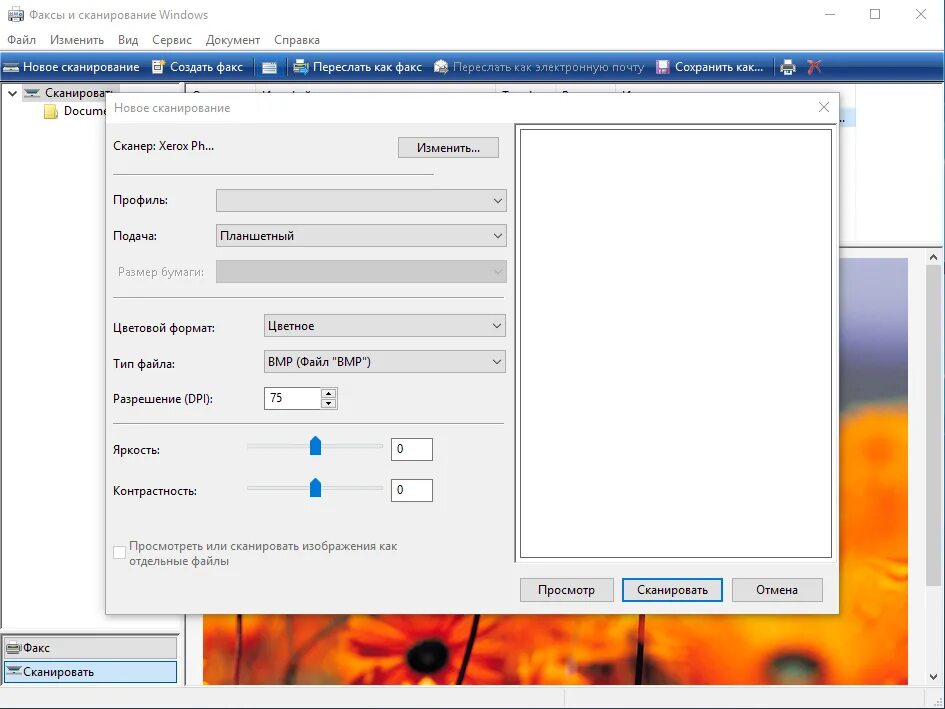Screen dimensions: 945x709
Task: Click the New Scan toolbar button (Новое сканирование)
Action: click(71, 67)
